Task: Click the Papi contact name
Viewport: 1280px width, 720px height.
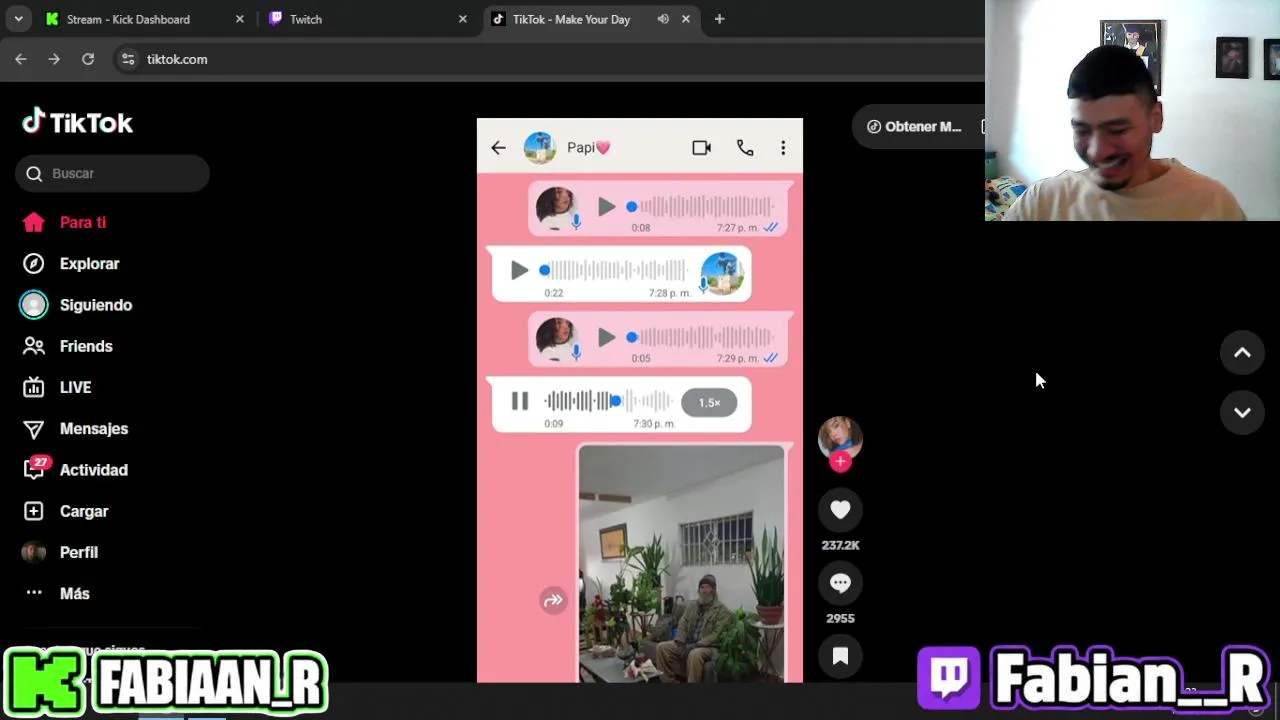Action: click(x=588, y=147)
